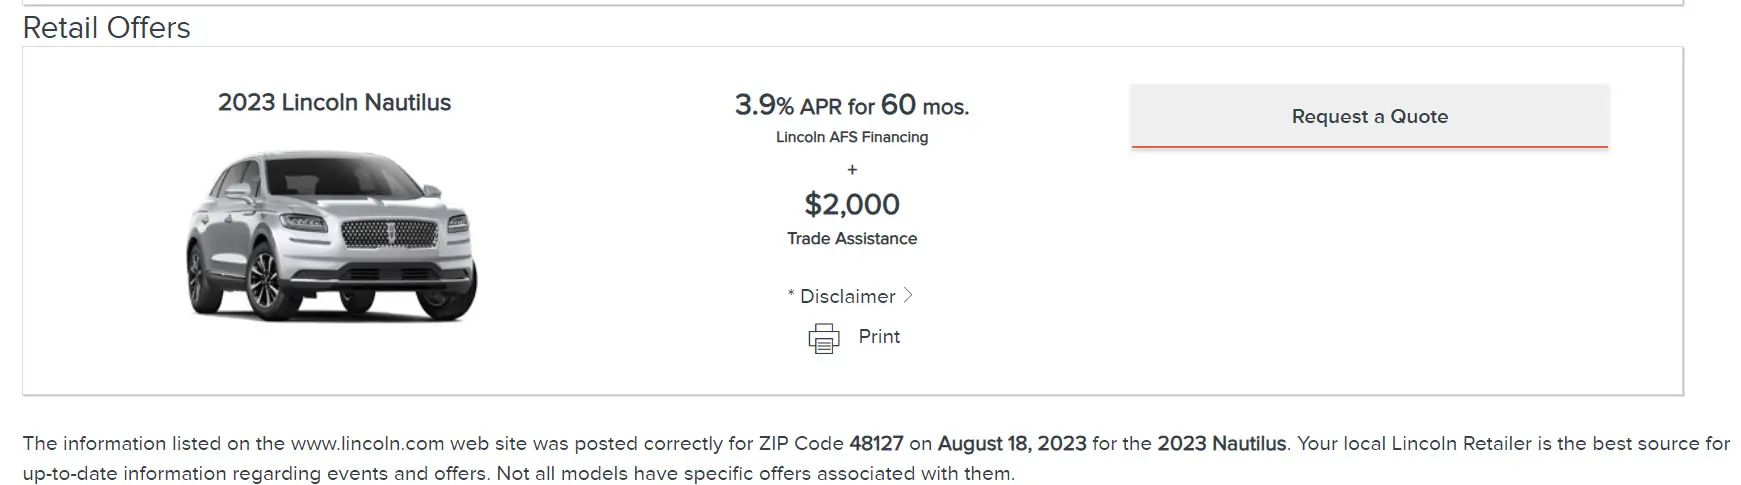Click the Print text label

point(879,337)
